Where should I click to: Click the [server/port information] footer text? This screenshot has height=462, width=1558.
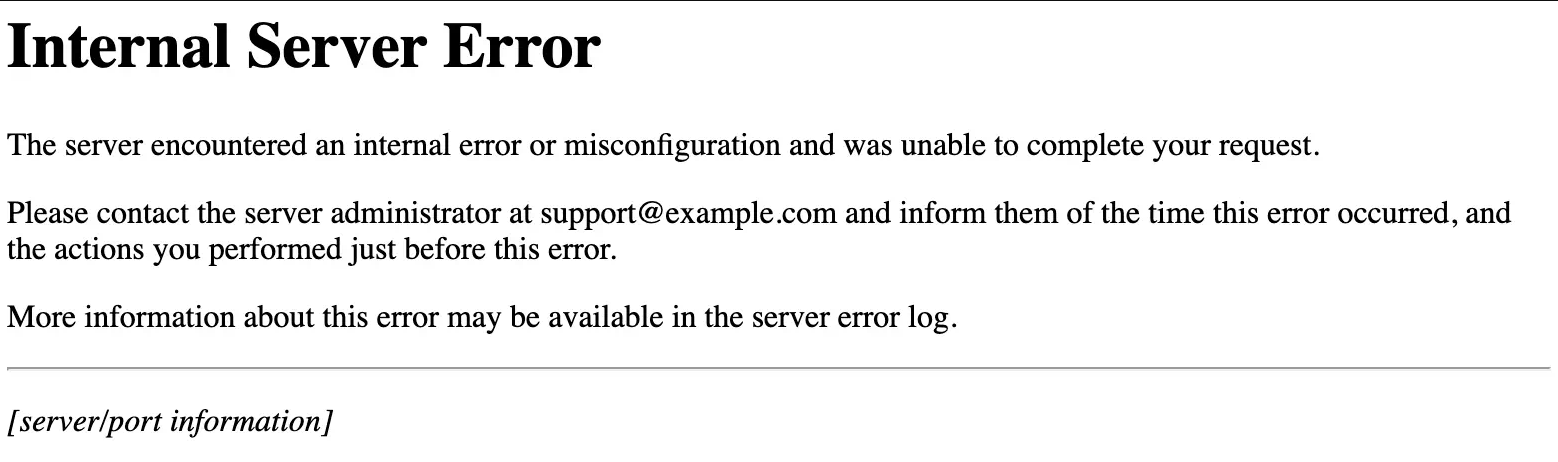[170, 422]
